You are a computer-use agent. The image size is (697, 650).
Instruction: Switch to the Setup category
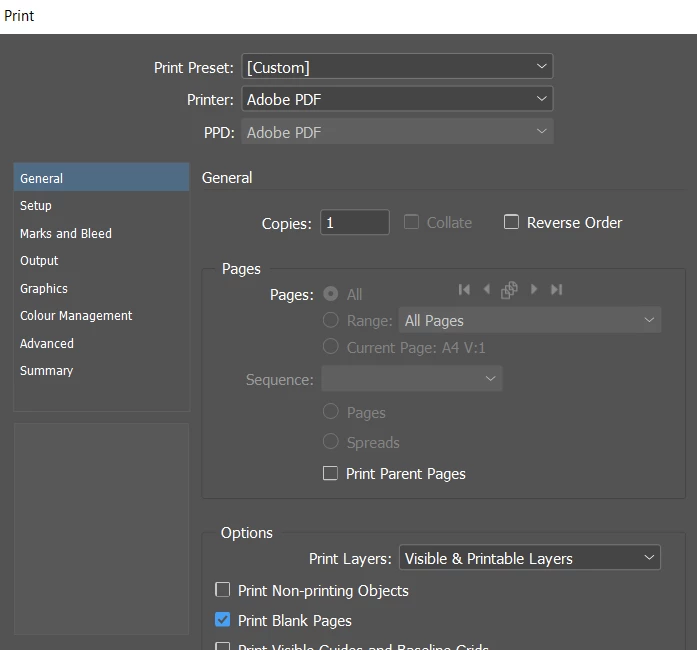coord(101,205)
